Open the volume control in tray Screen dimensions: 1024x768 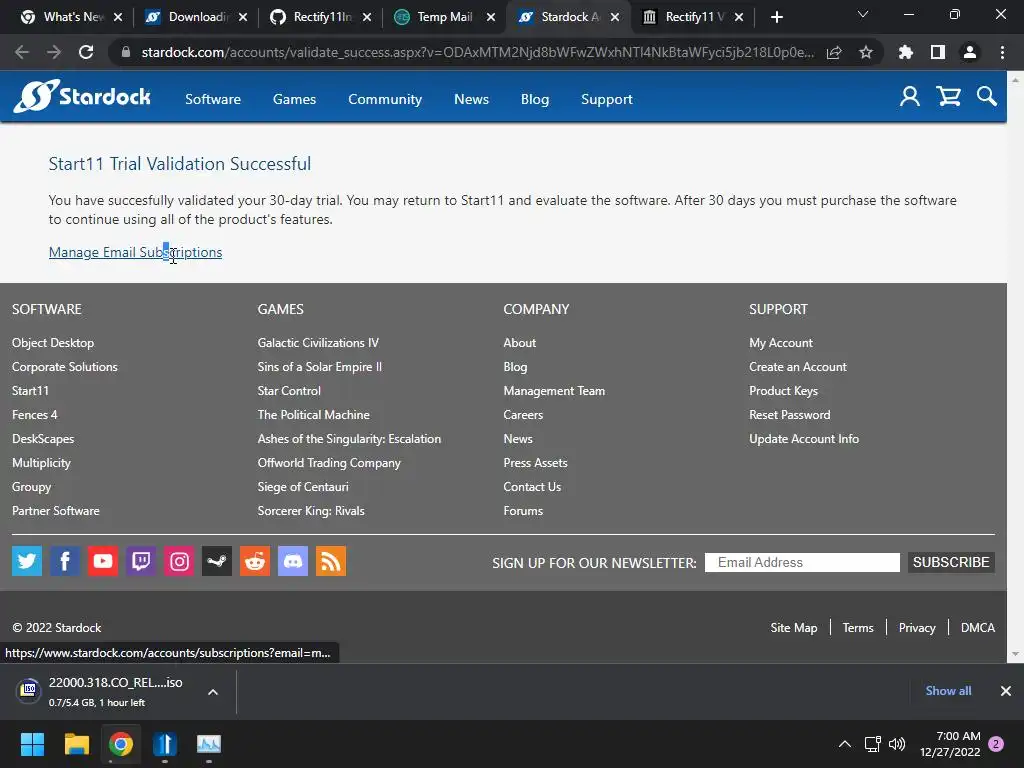tap(897, 744)
